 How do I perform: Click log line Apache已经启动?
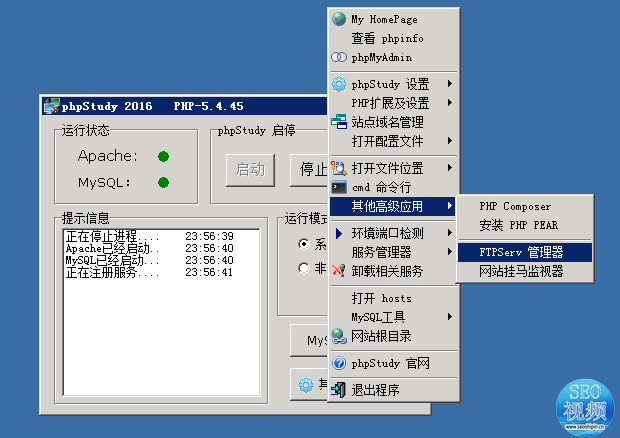[113, 248]
